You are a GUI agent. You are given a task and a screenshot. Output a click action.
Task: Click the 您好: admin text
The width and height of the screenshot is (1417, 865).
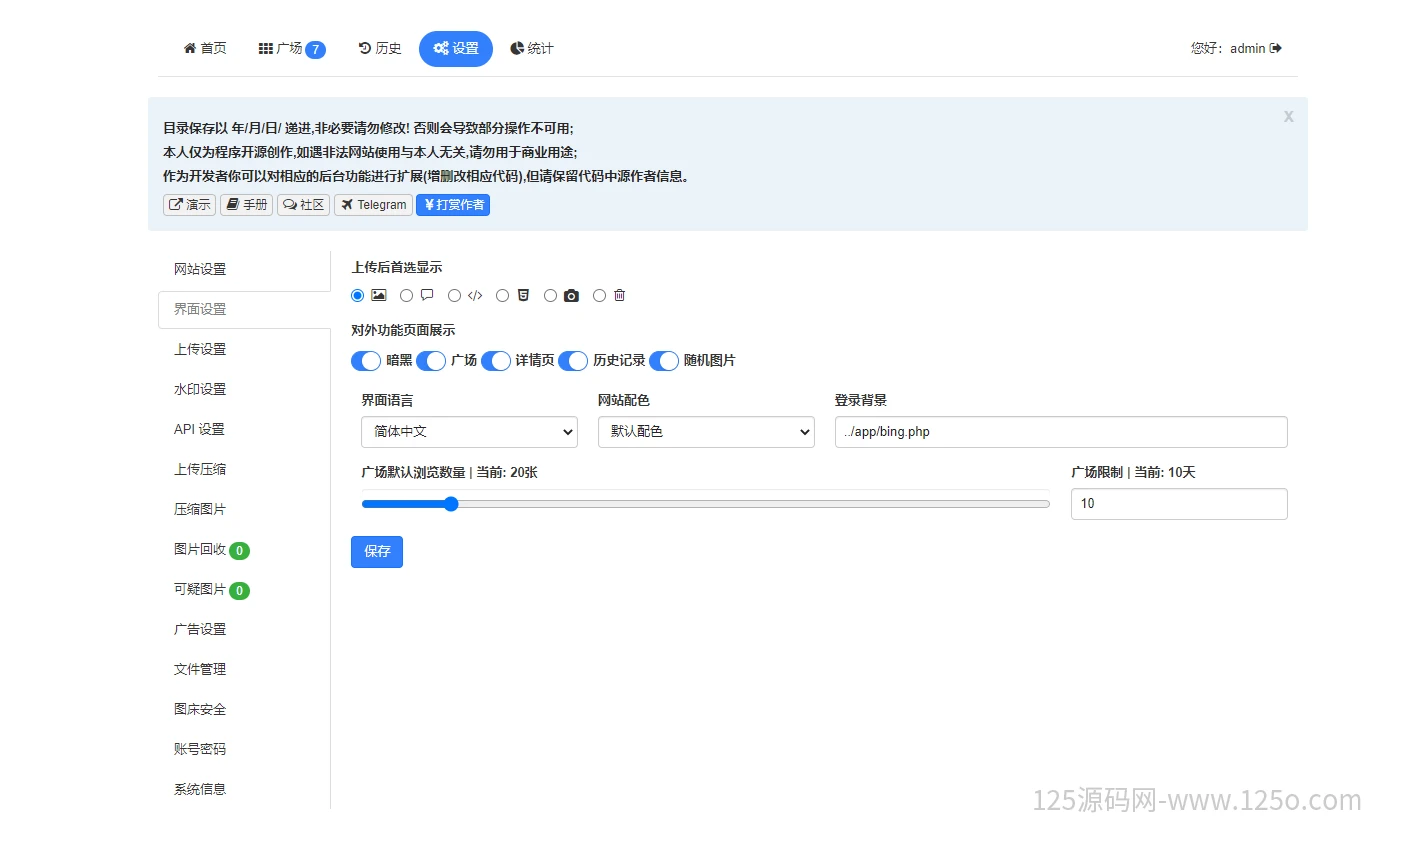coord(1228,48)
